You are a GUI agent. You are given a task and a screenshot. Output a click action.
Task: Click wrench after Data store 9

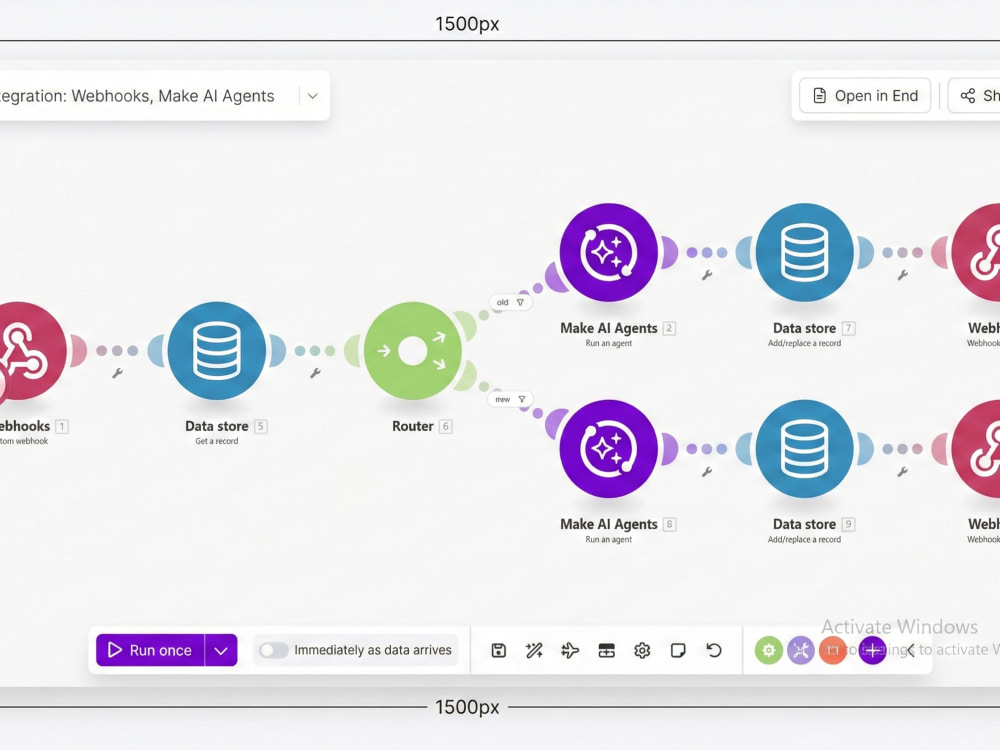[902, 471]
